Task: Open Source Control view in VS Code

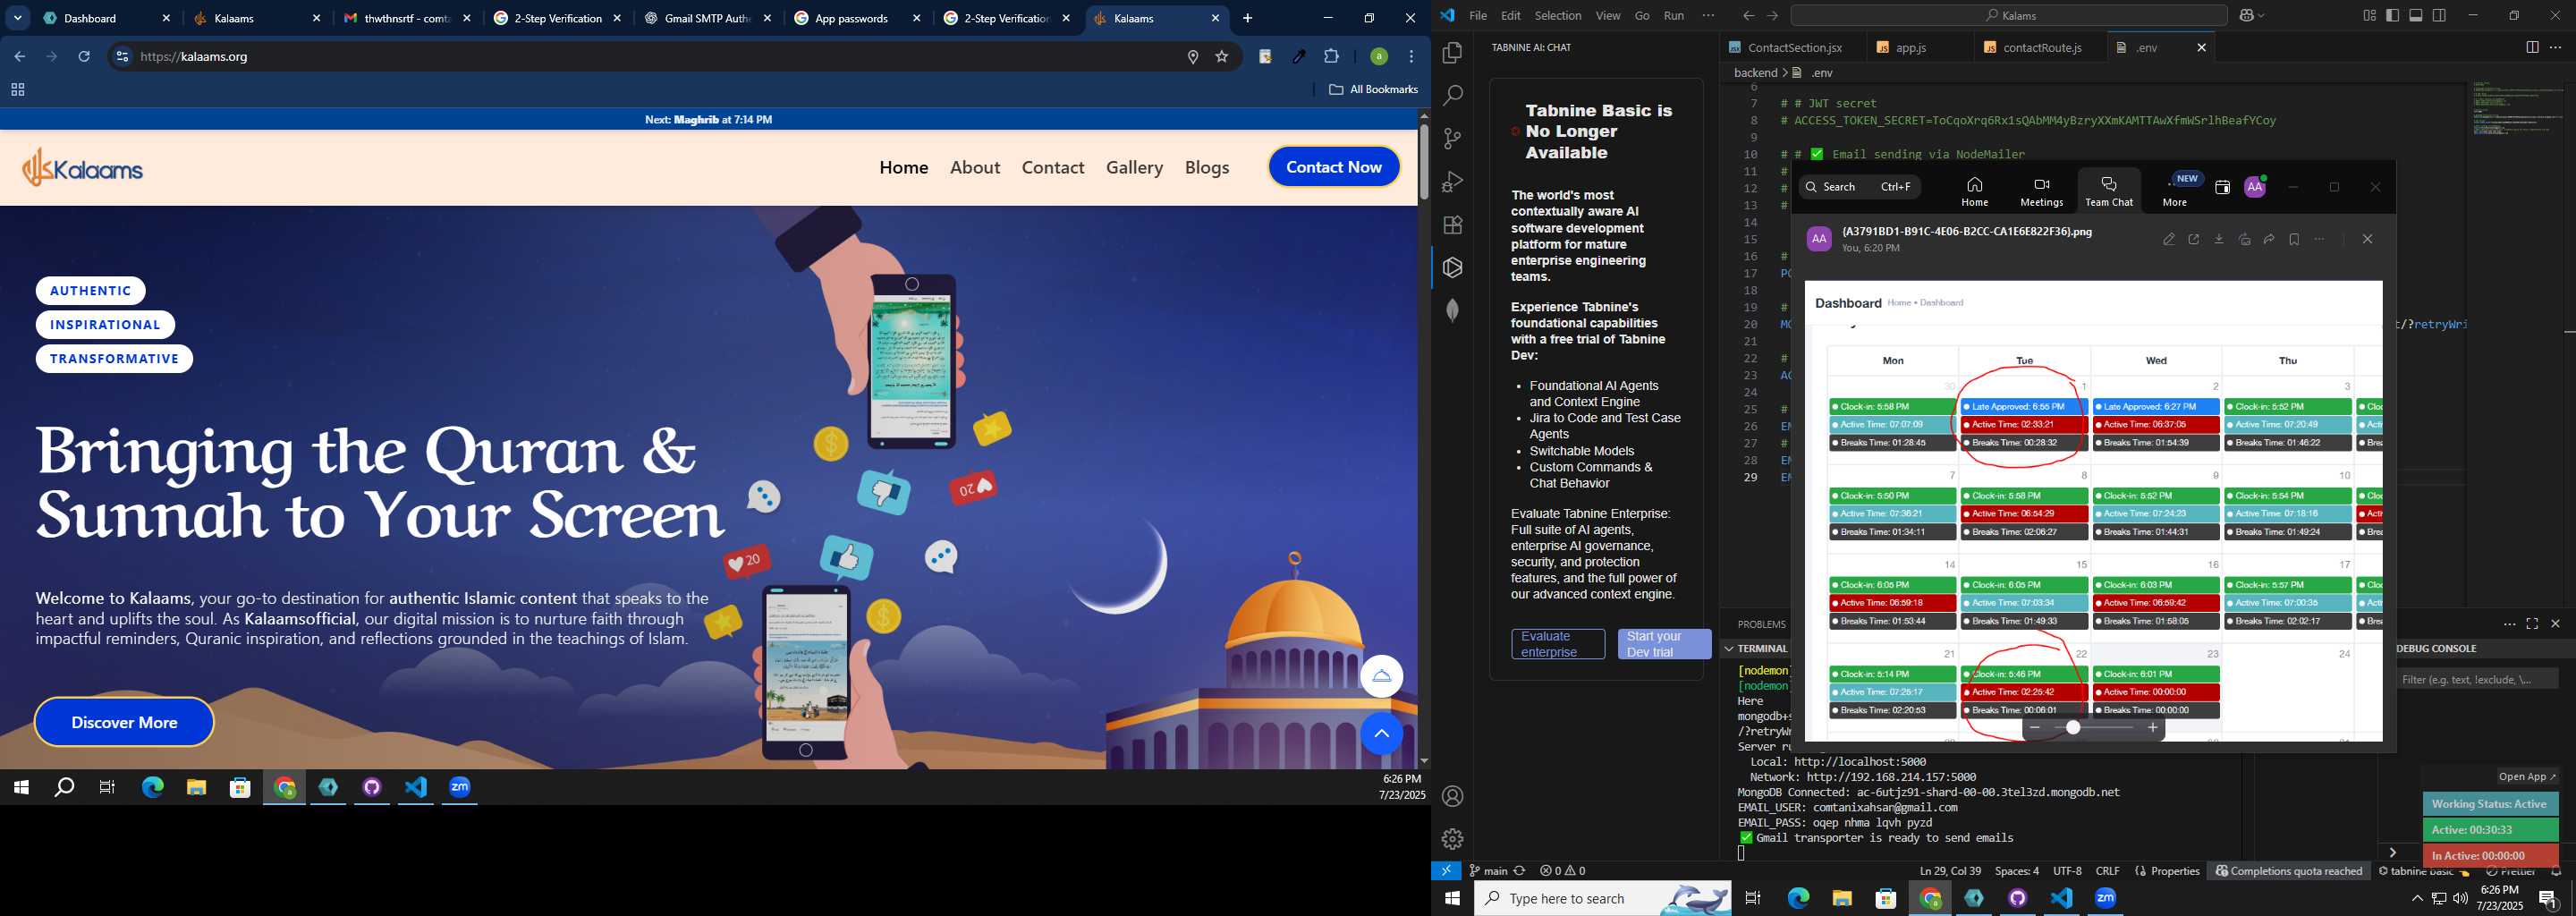Action: pos(1452,139)
